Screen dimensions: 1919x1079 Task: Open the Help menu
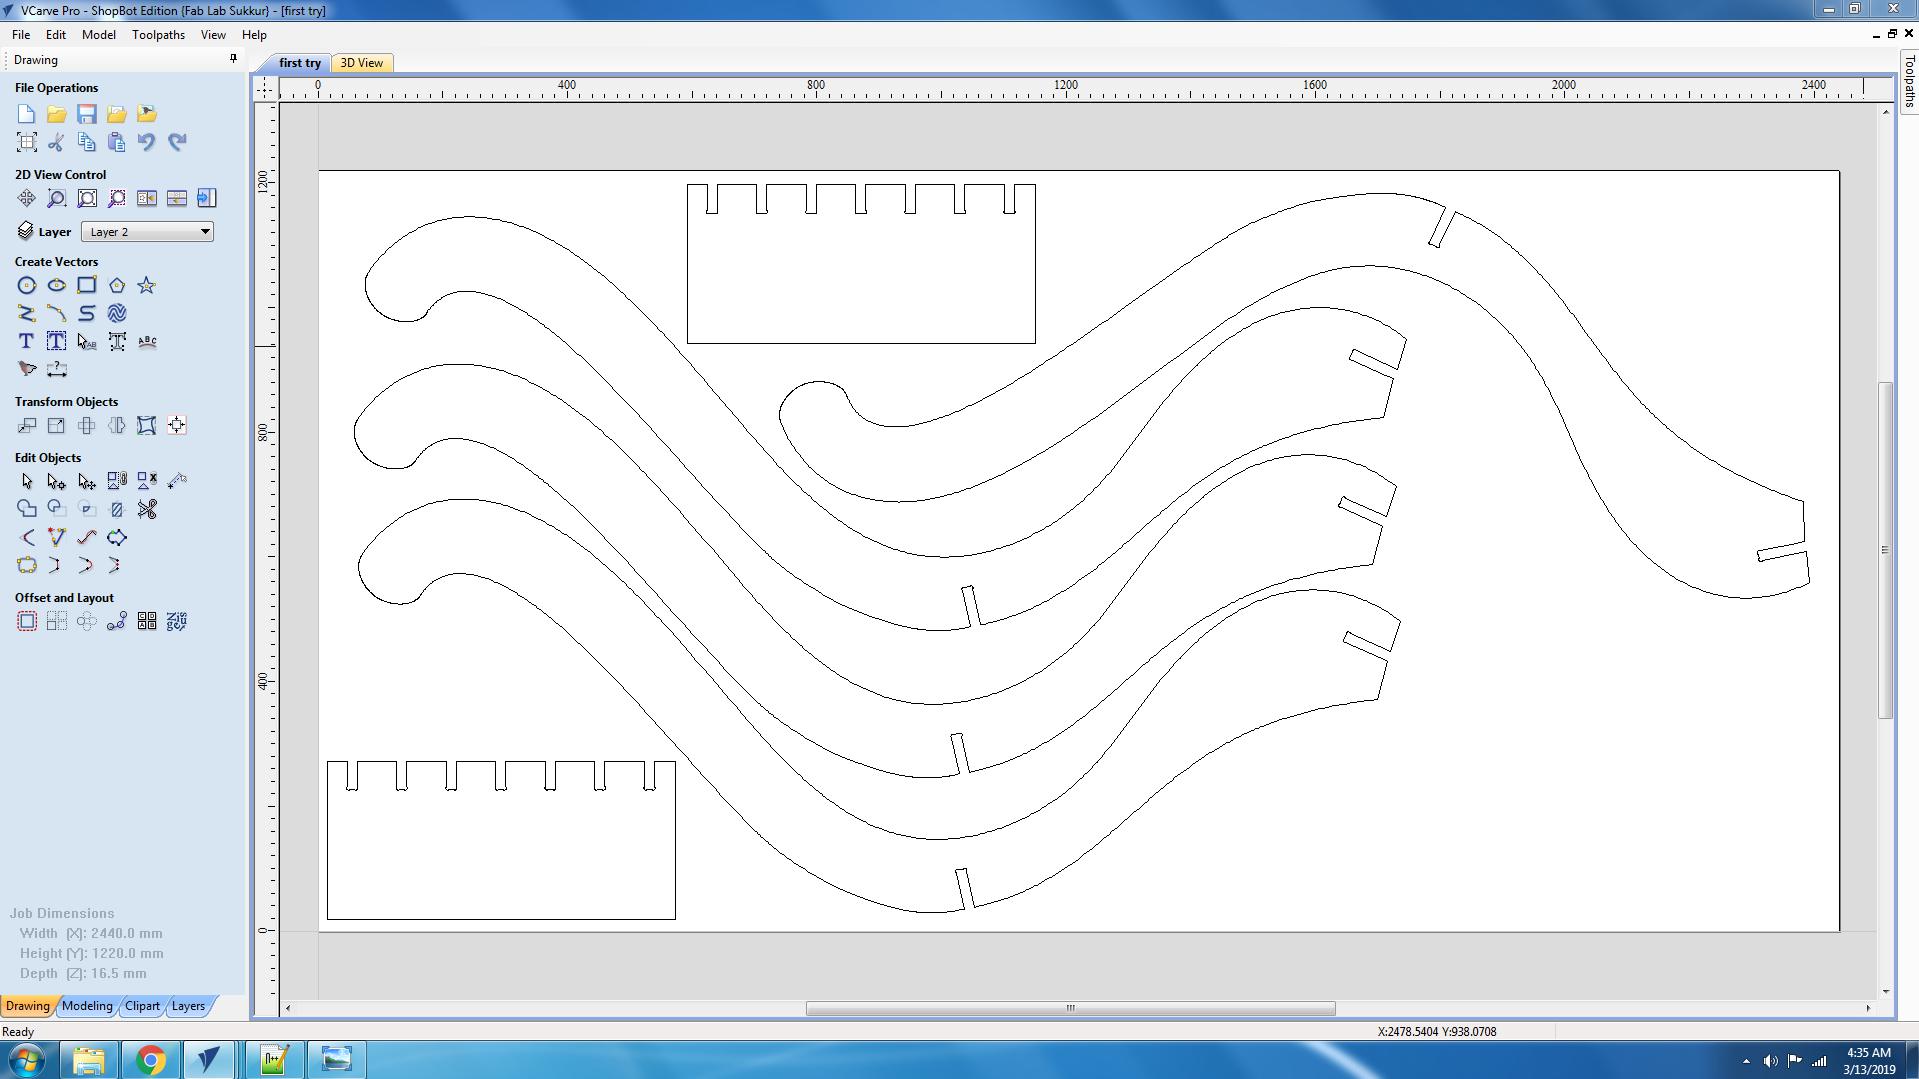[x=254, y=35]
